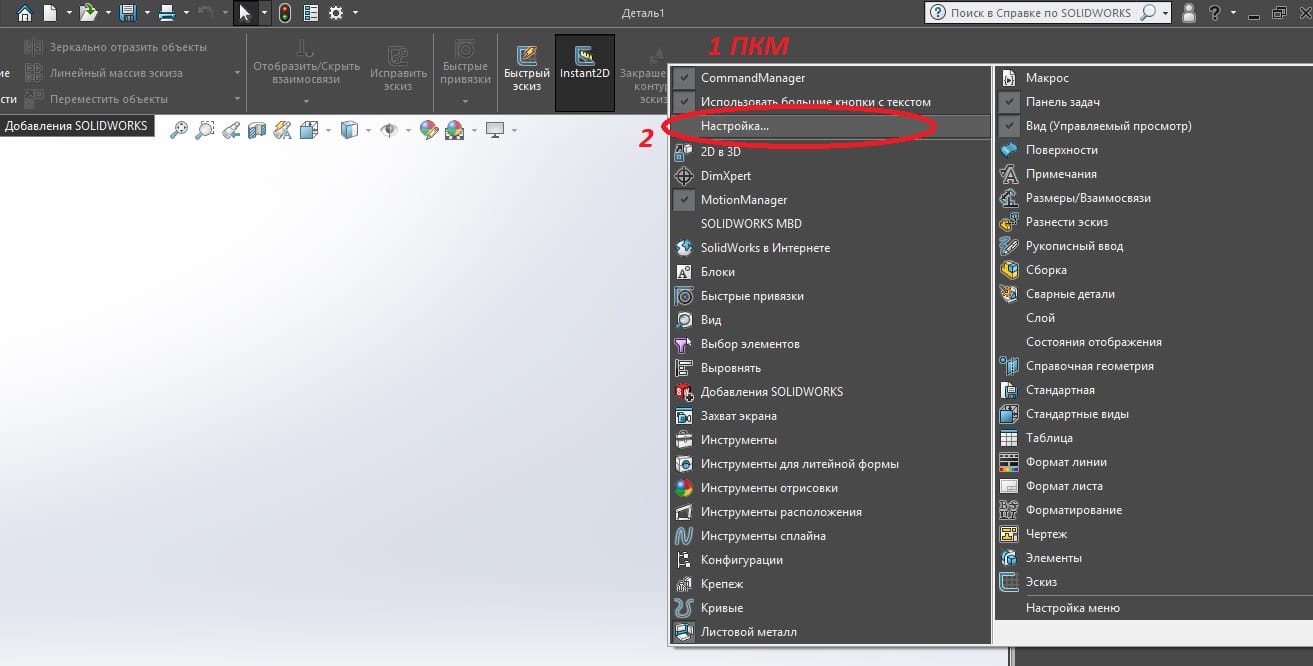
Task: Click the Rebuild traffic light icon
Action: click(285, 13)
